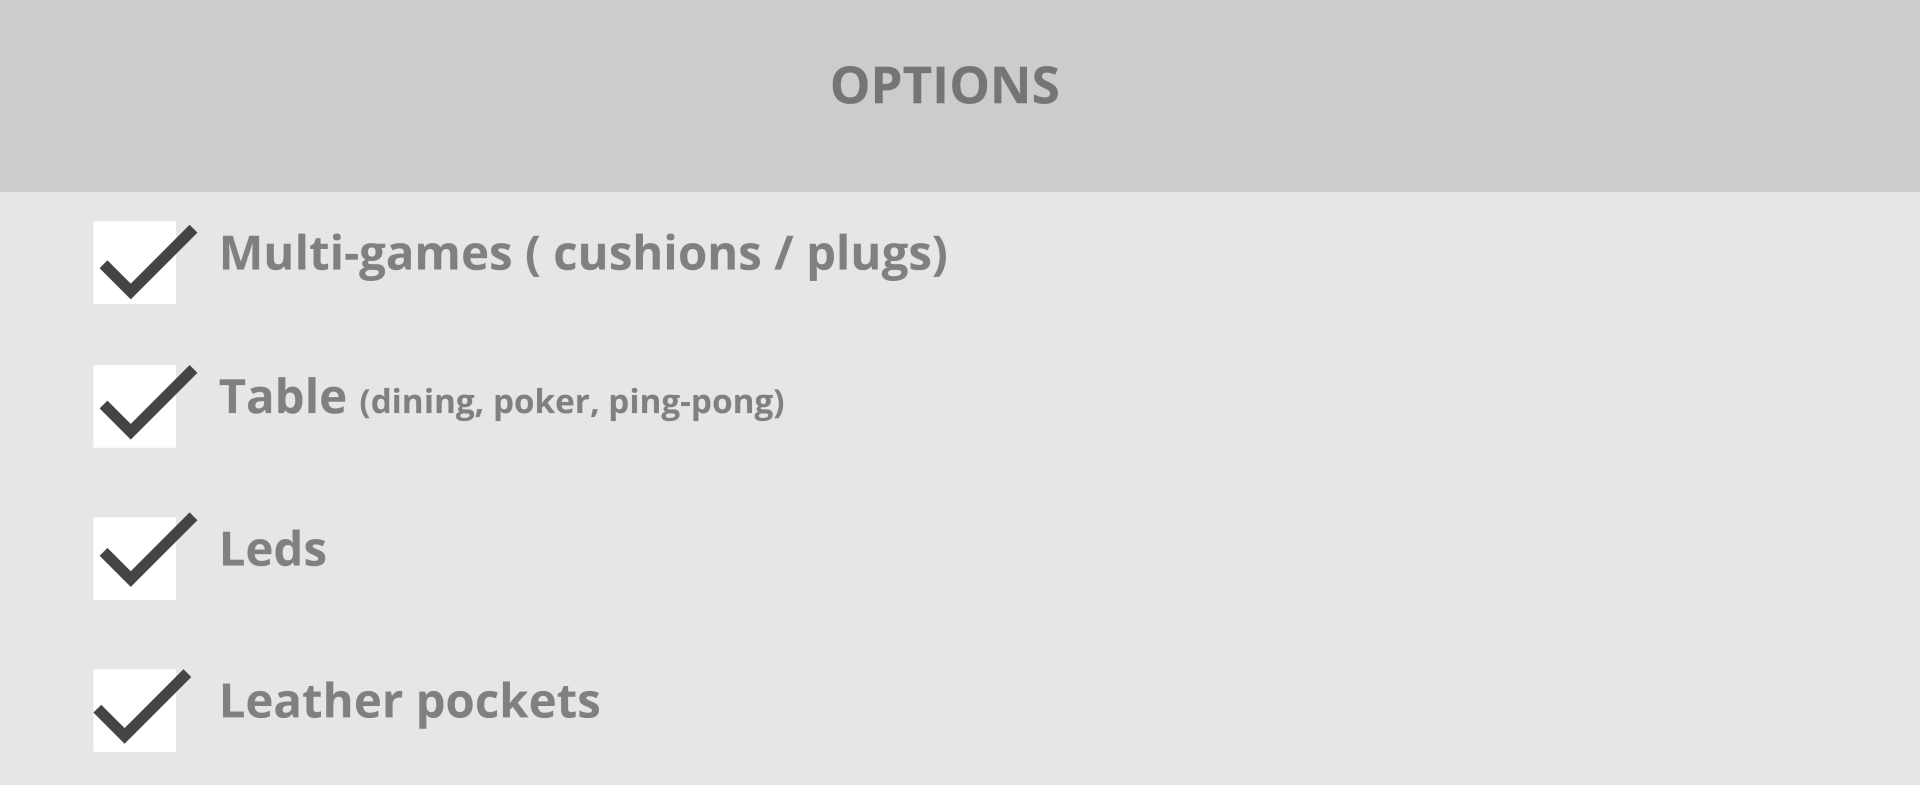
Task: Click the tick mark beside Multi-games
Action: click(148, 262)
